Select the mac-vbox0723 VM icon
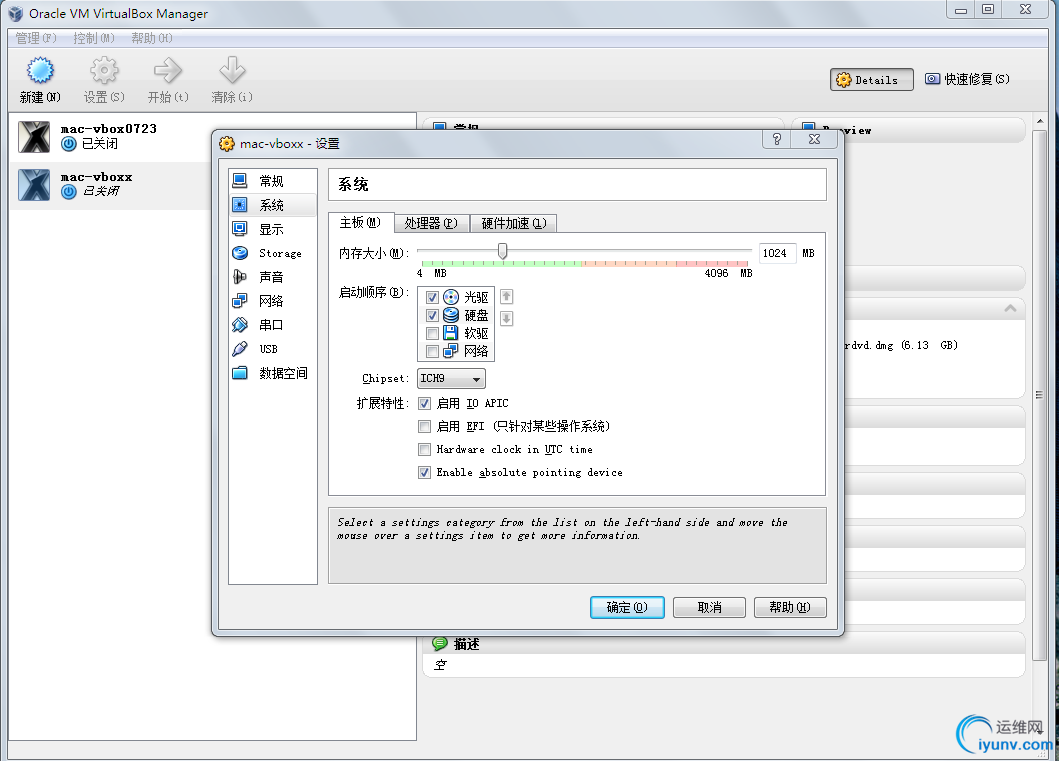 pyautogui.click(x=34, y=136)
